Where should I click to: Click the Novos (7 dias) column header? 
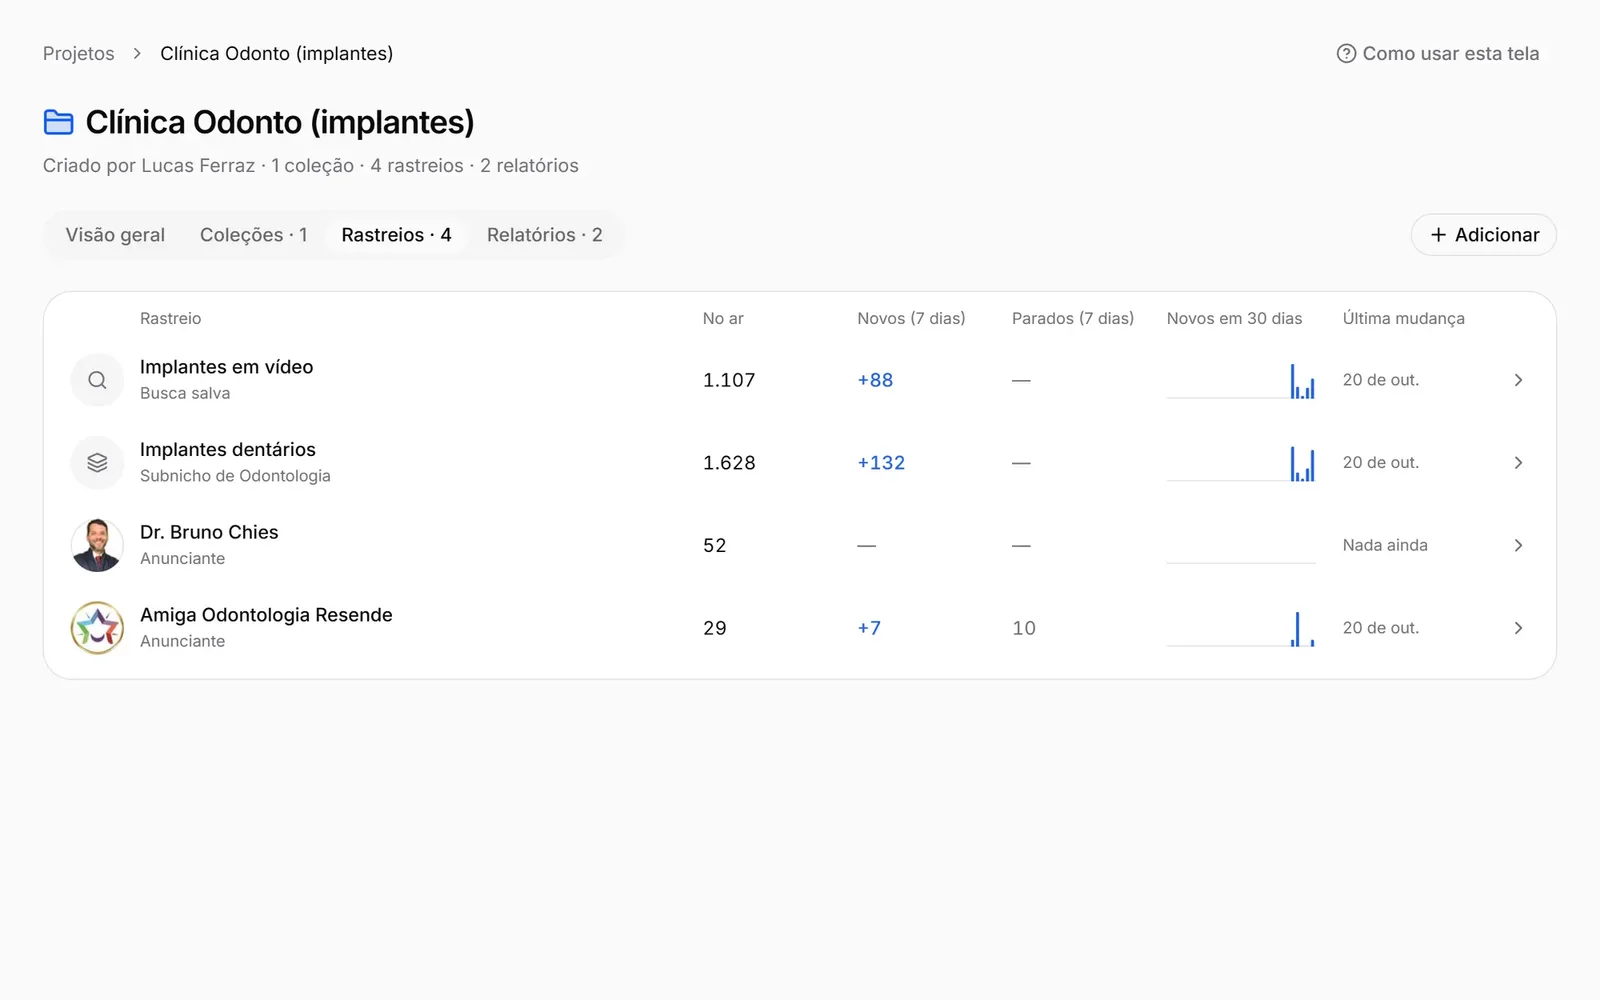coord(911,318)
